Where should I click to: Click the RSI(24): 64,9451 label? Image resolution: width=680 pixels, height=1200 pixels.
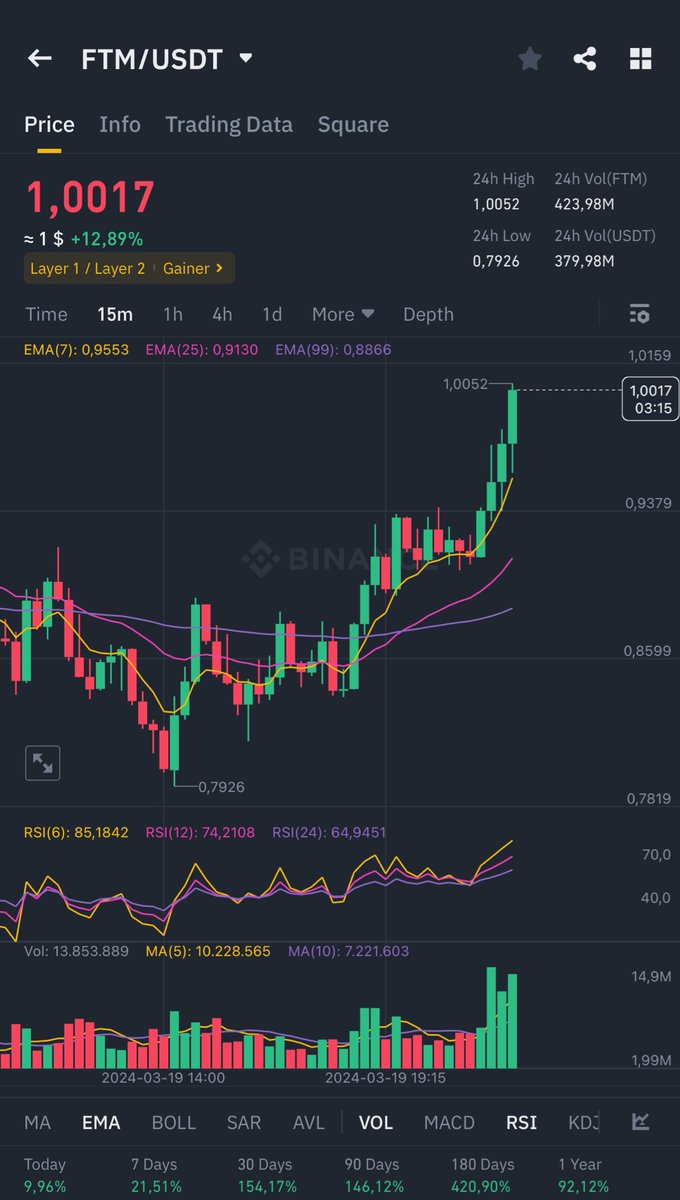coord(329,832)
